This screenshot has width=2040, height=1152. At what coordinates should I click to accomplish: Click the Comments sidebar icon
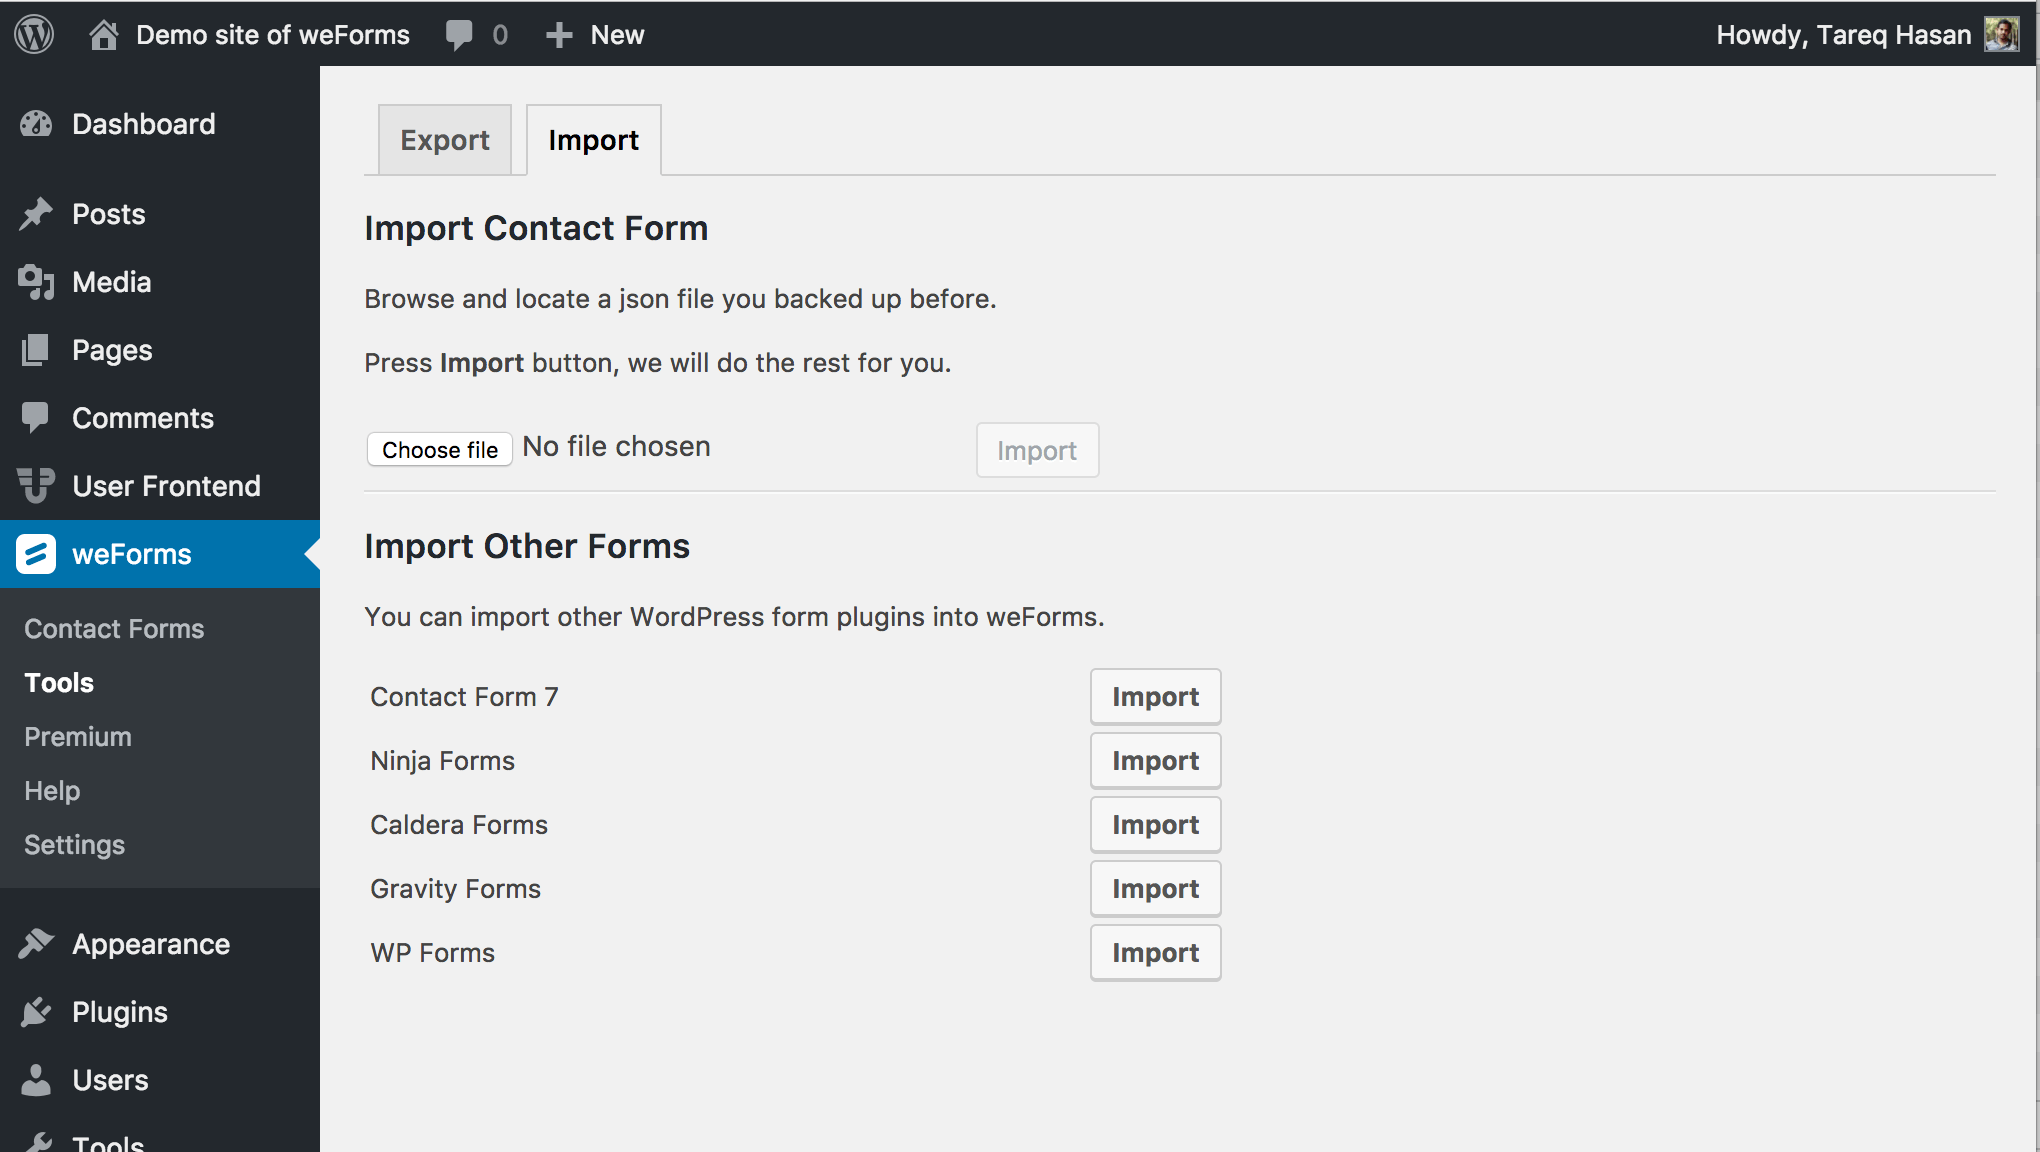tap(36, 418)
